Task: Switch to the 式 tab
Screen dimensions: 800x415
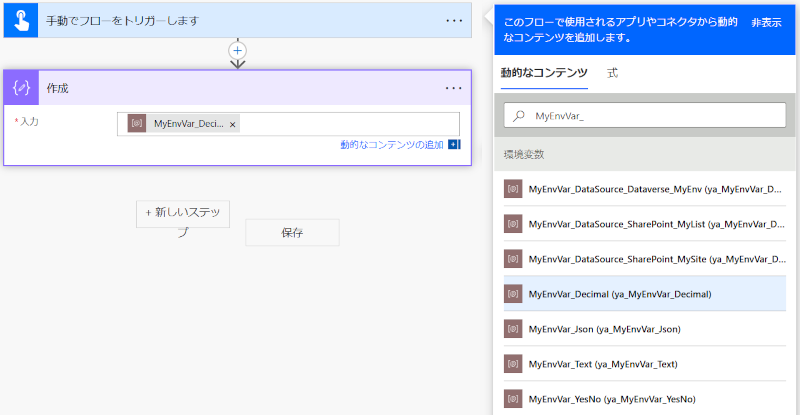Action: [x=613, y=73]
